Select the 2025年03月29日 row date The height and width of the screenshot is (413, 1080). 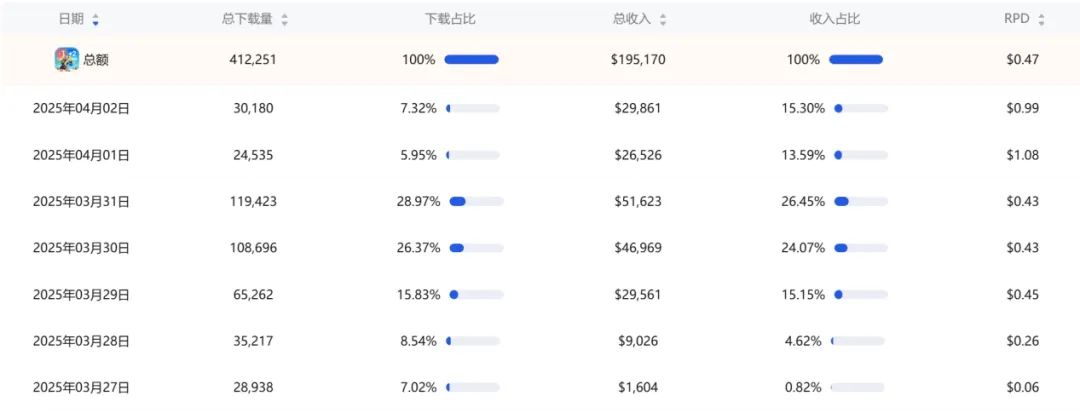point(81,295)
